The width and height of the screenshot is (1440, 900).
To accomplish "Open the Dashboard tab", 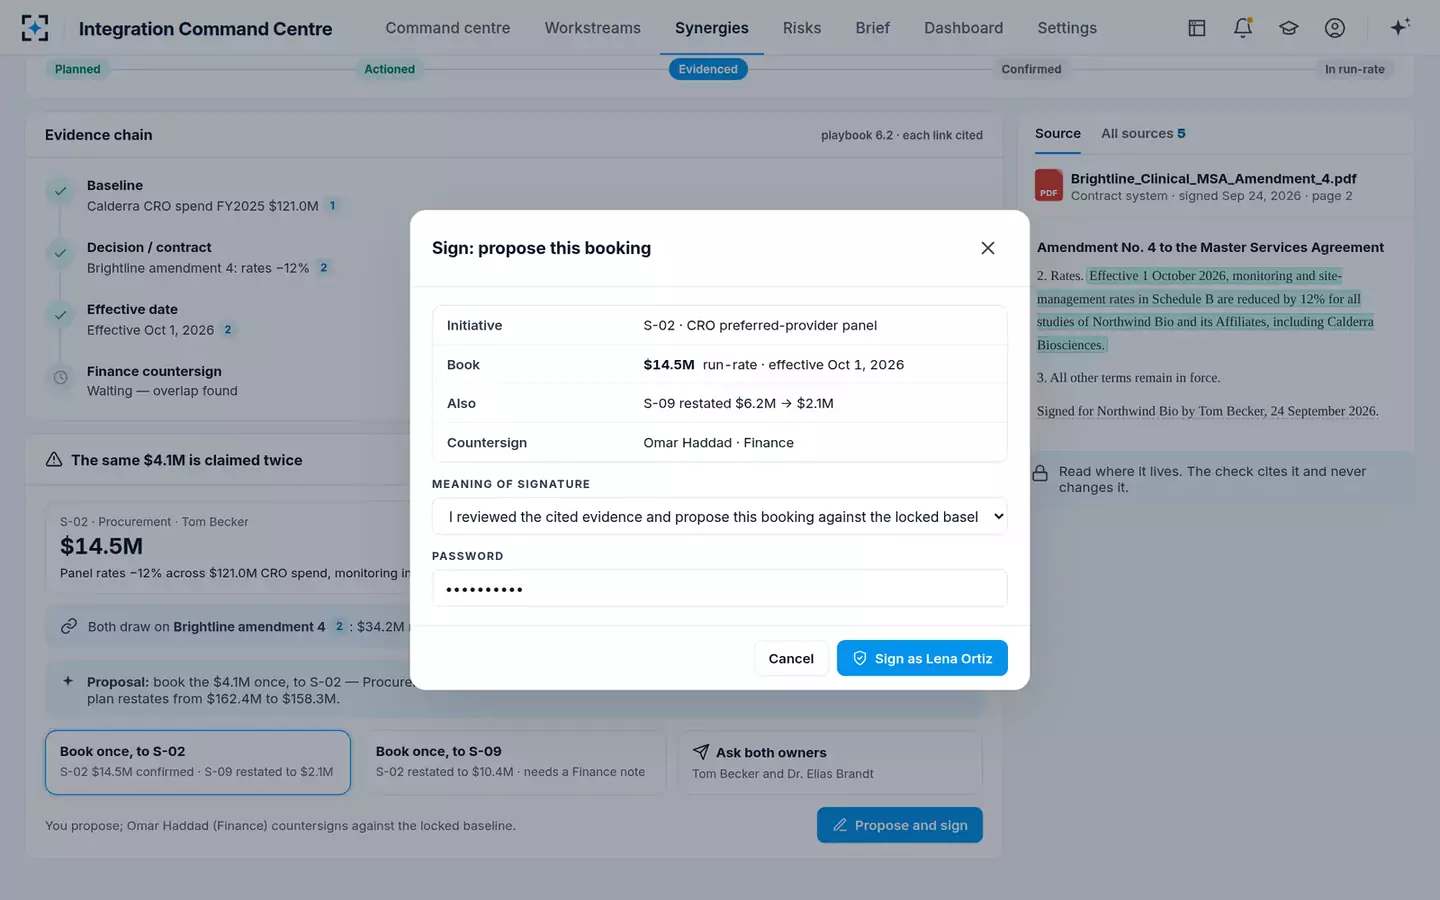I will [x=963, y=28].
